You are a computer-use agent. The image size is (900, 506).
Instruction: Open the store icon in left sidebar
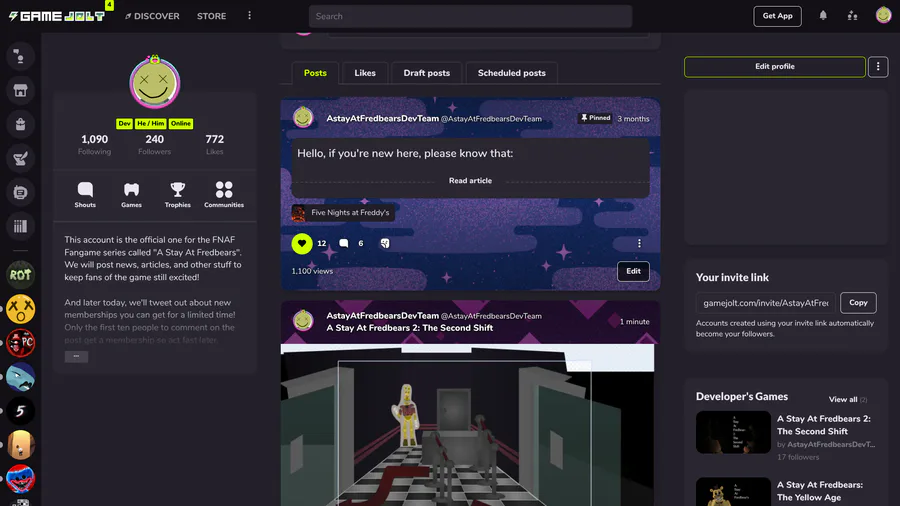pyautogui.click(x=20, y=90)
